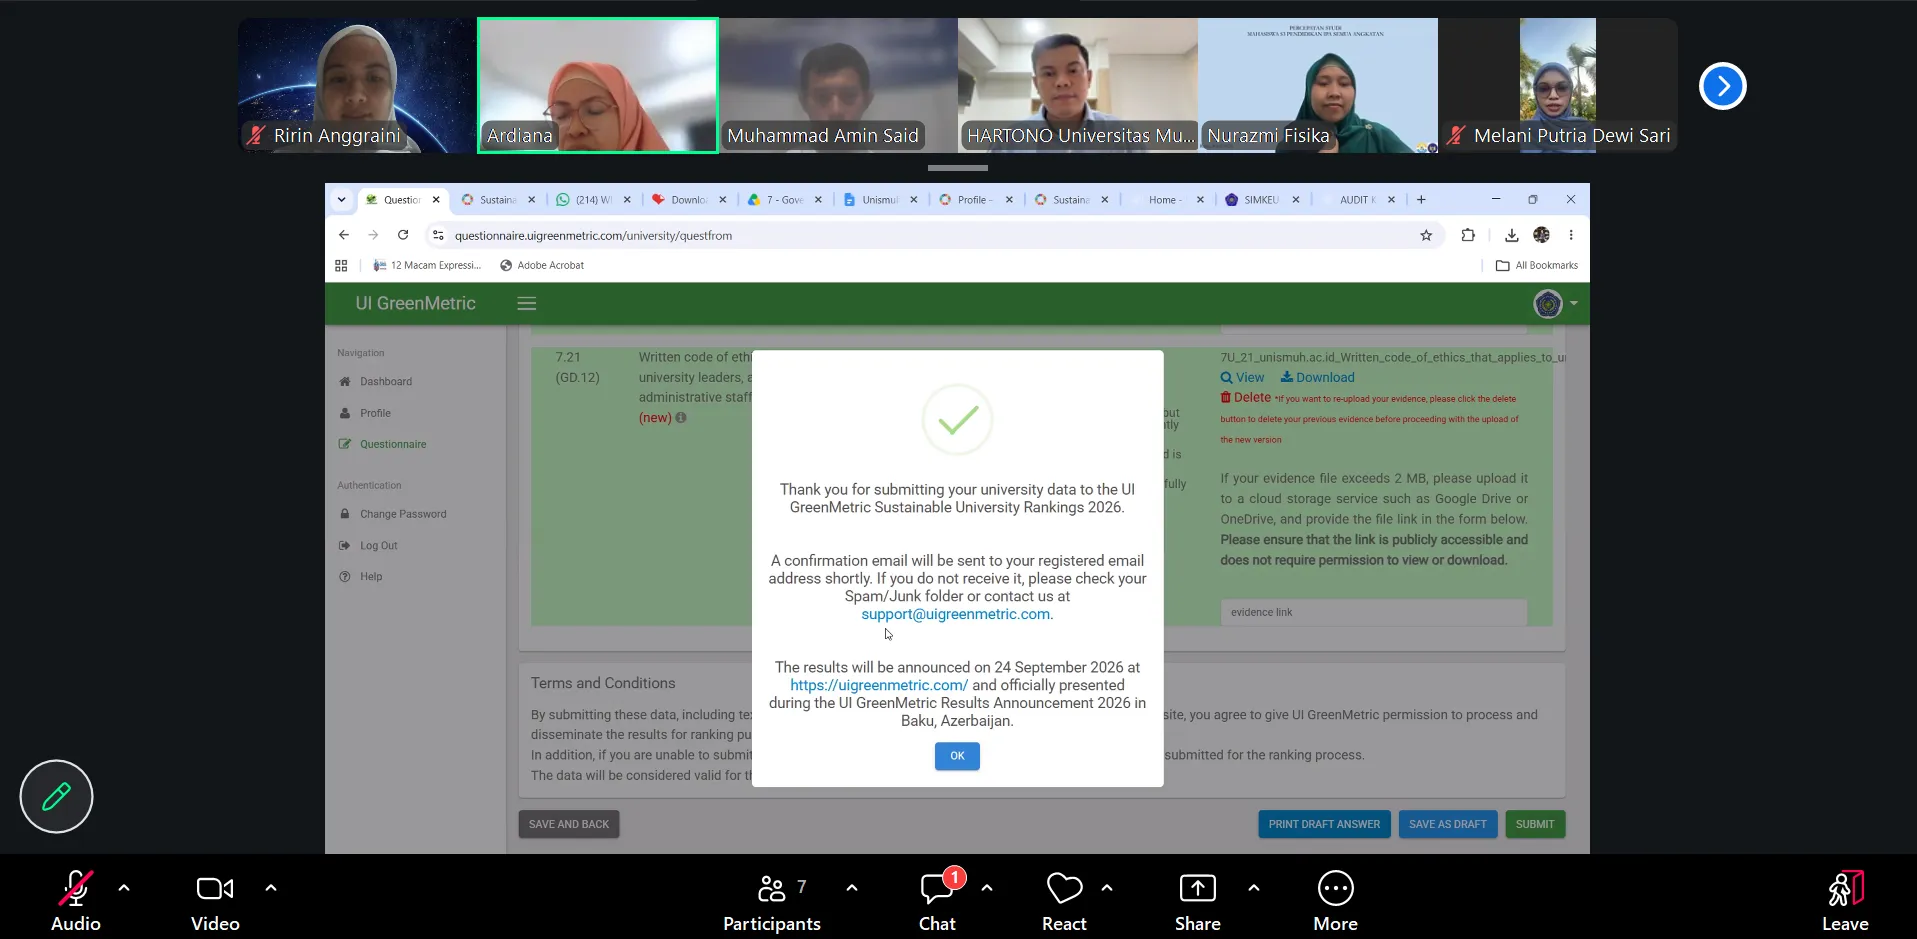Open the All Bookmarks folder
1917x939 pixels.
[1536, 265]
